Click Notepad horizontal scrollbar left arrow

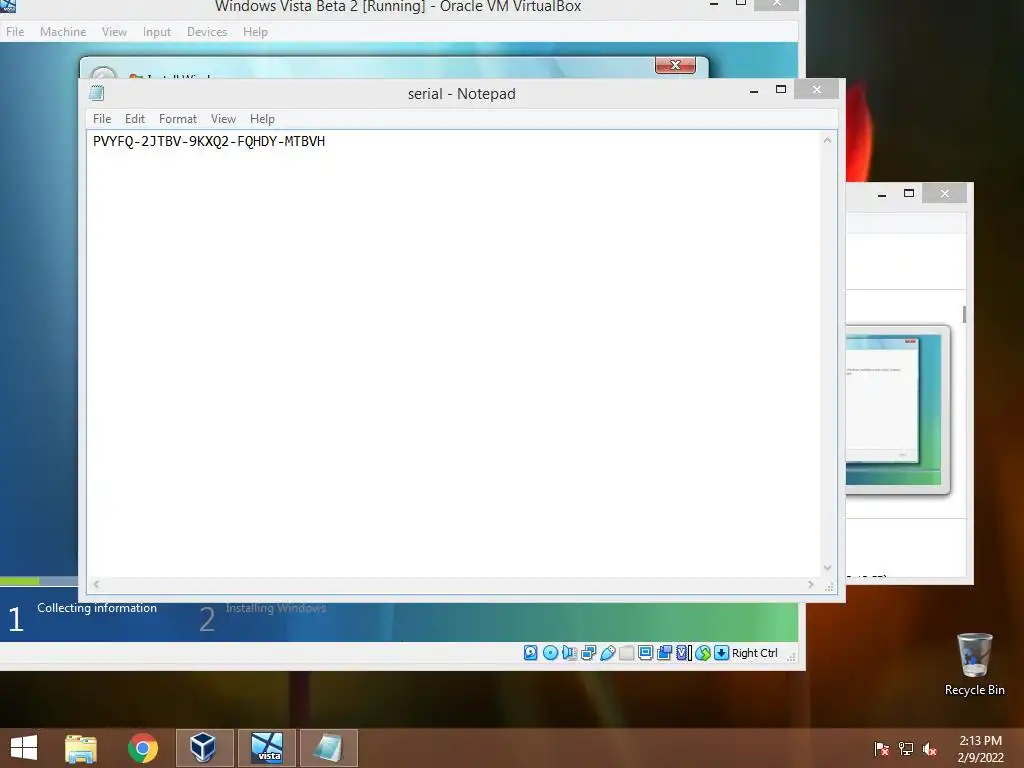(96, 584)
